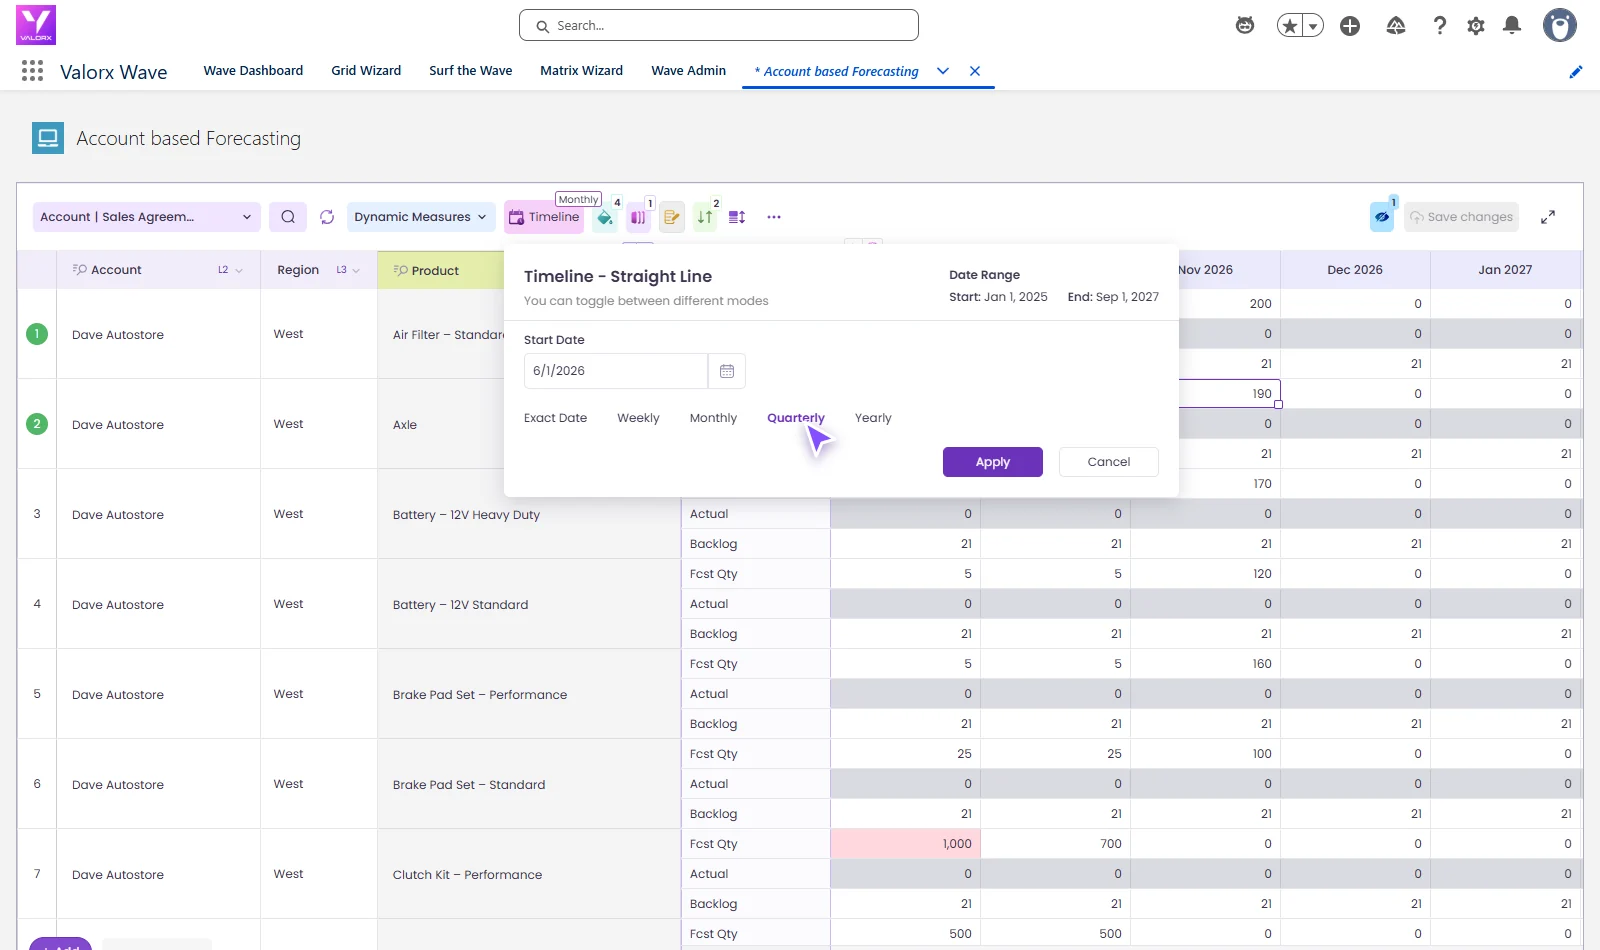Cancel the Timeline dialog
1600x950 pixels.
point(1109,462)
